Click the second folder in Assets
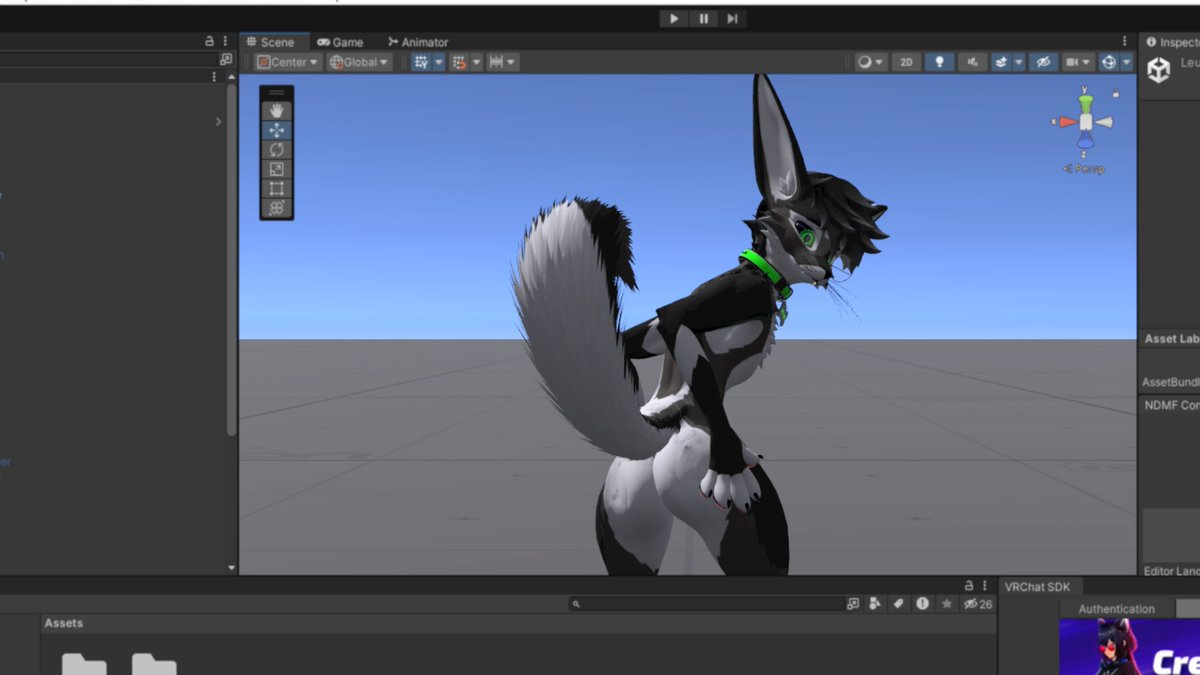The height and width of the screenshot is (675, 1200). (154, 664)
